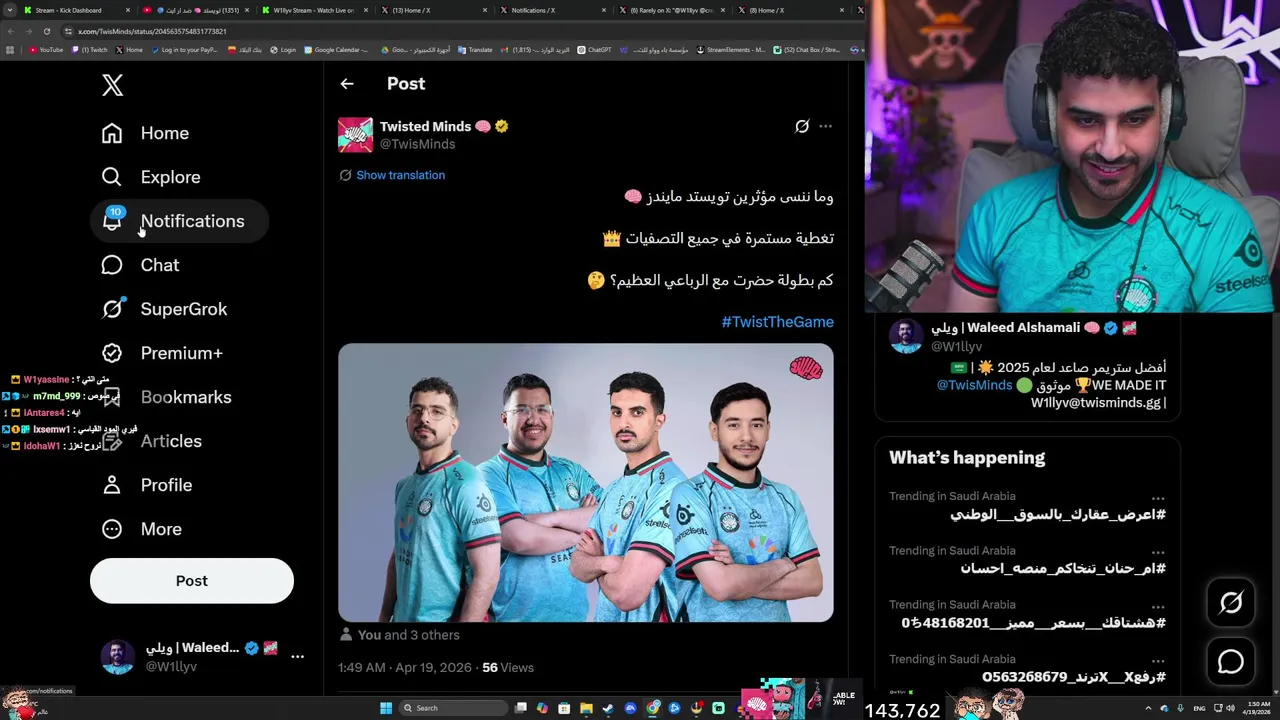Click Grok icon on the post header
The height and width of the screenshot is (720, 1280).
[x=802, y=126]
